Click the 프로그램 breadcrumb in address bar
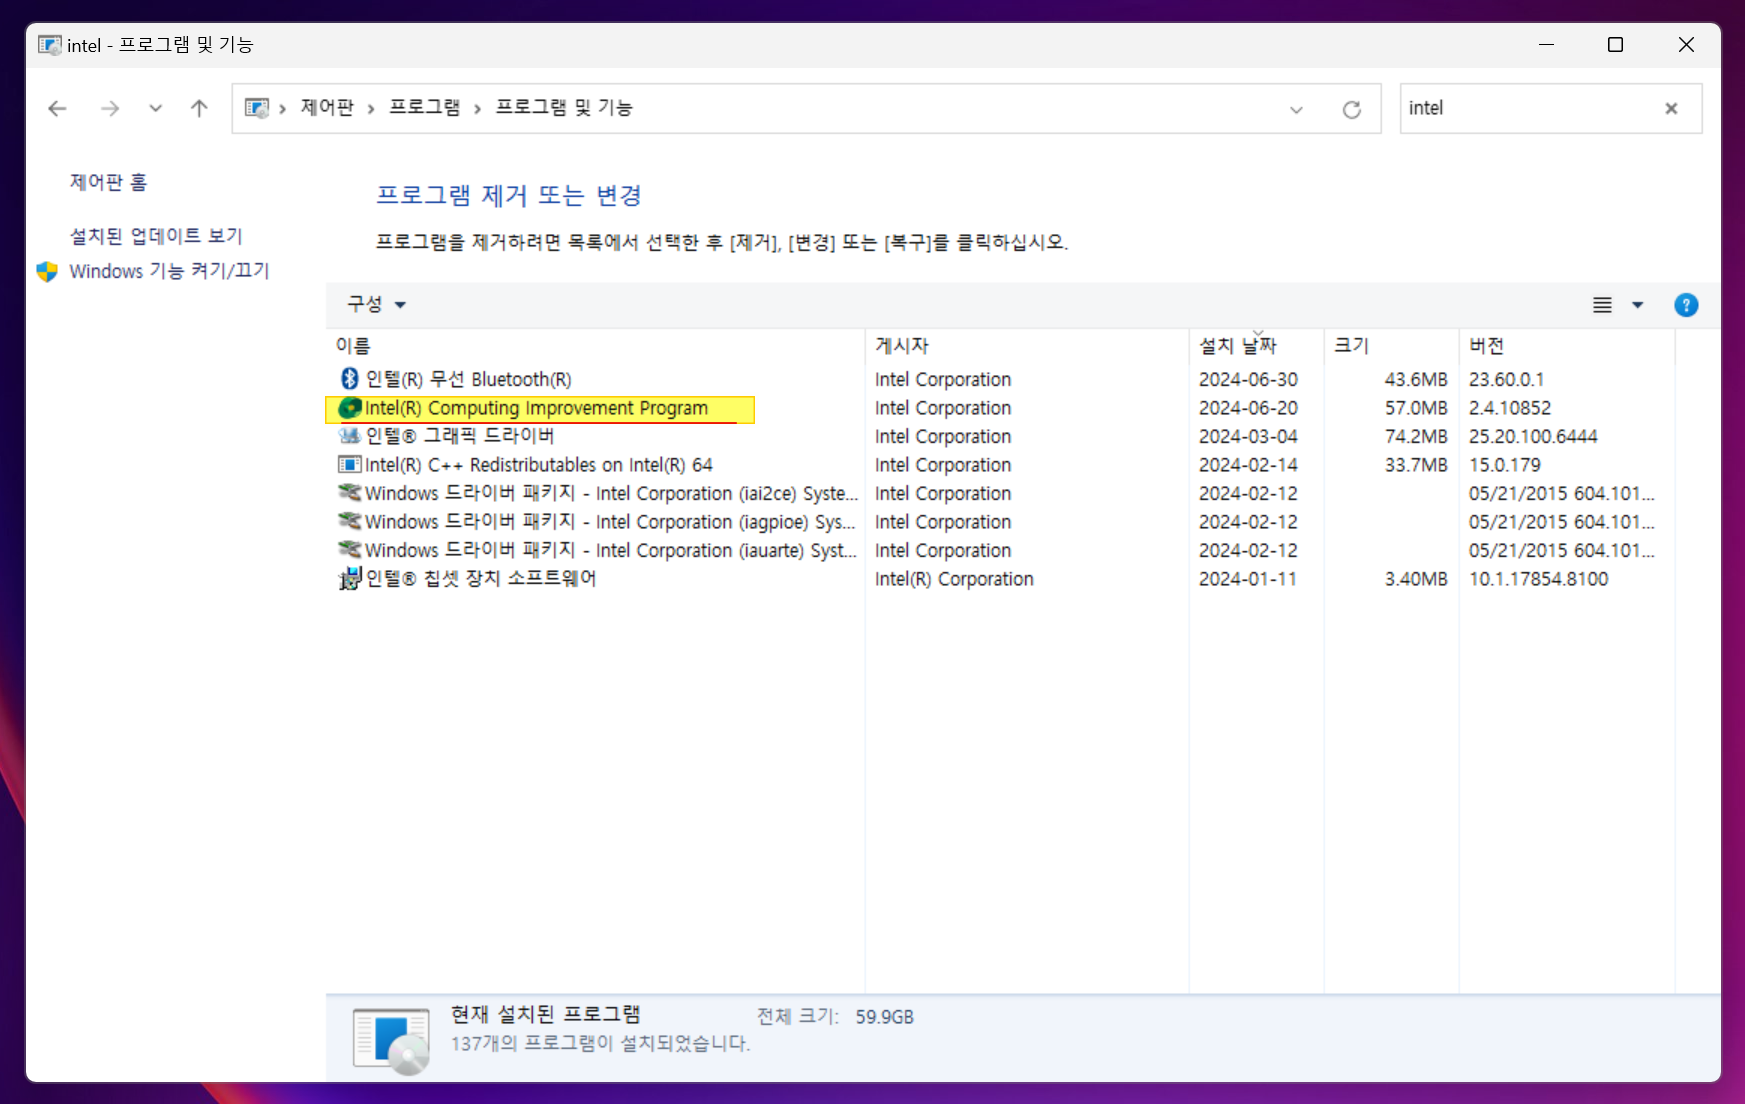 point(424,107)
